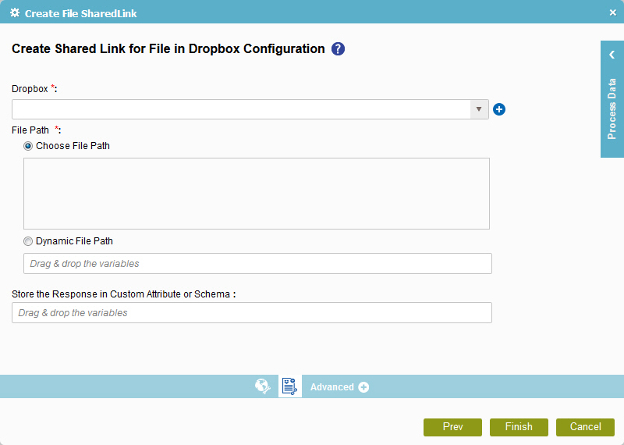Viewport: 624px width, 445px height.
Task: Open the Dropbox dropdown arrow
Action: [479, 109]
